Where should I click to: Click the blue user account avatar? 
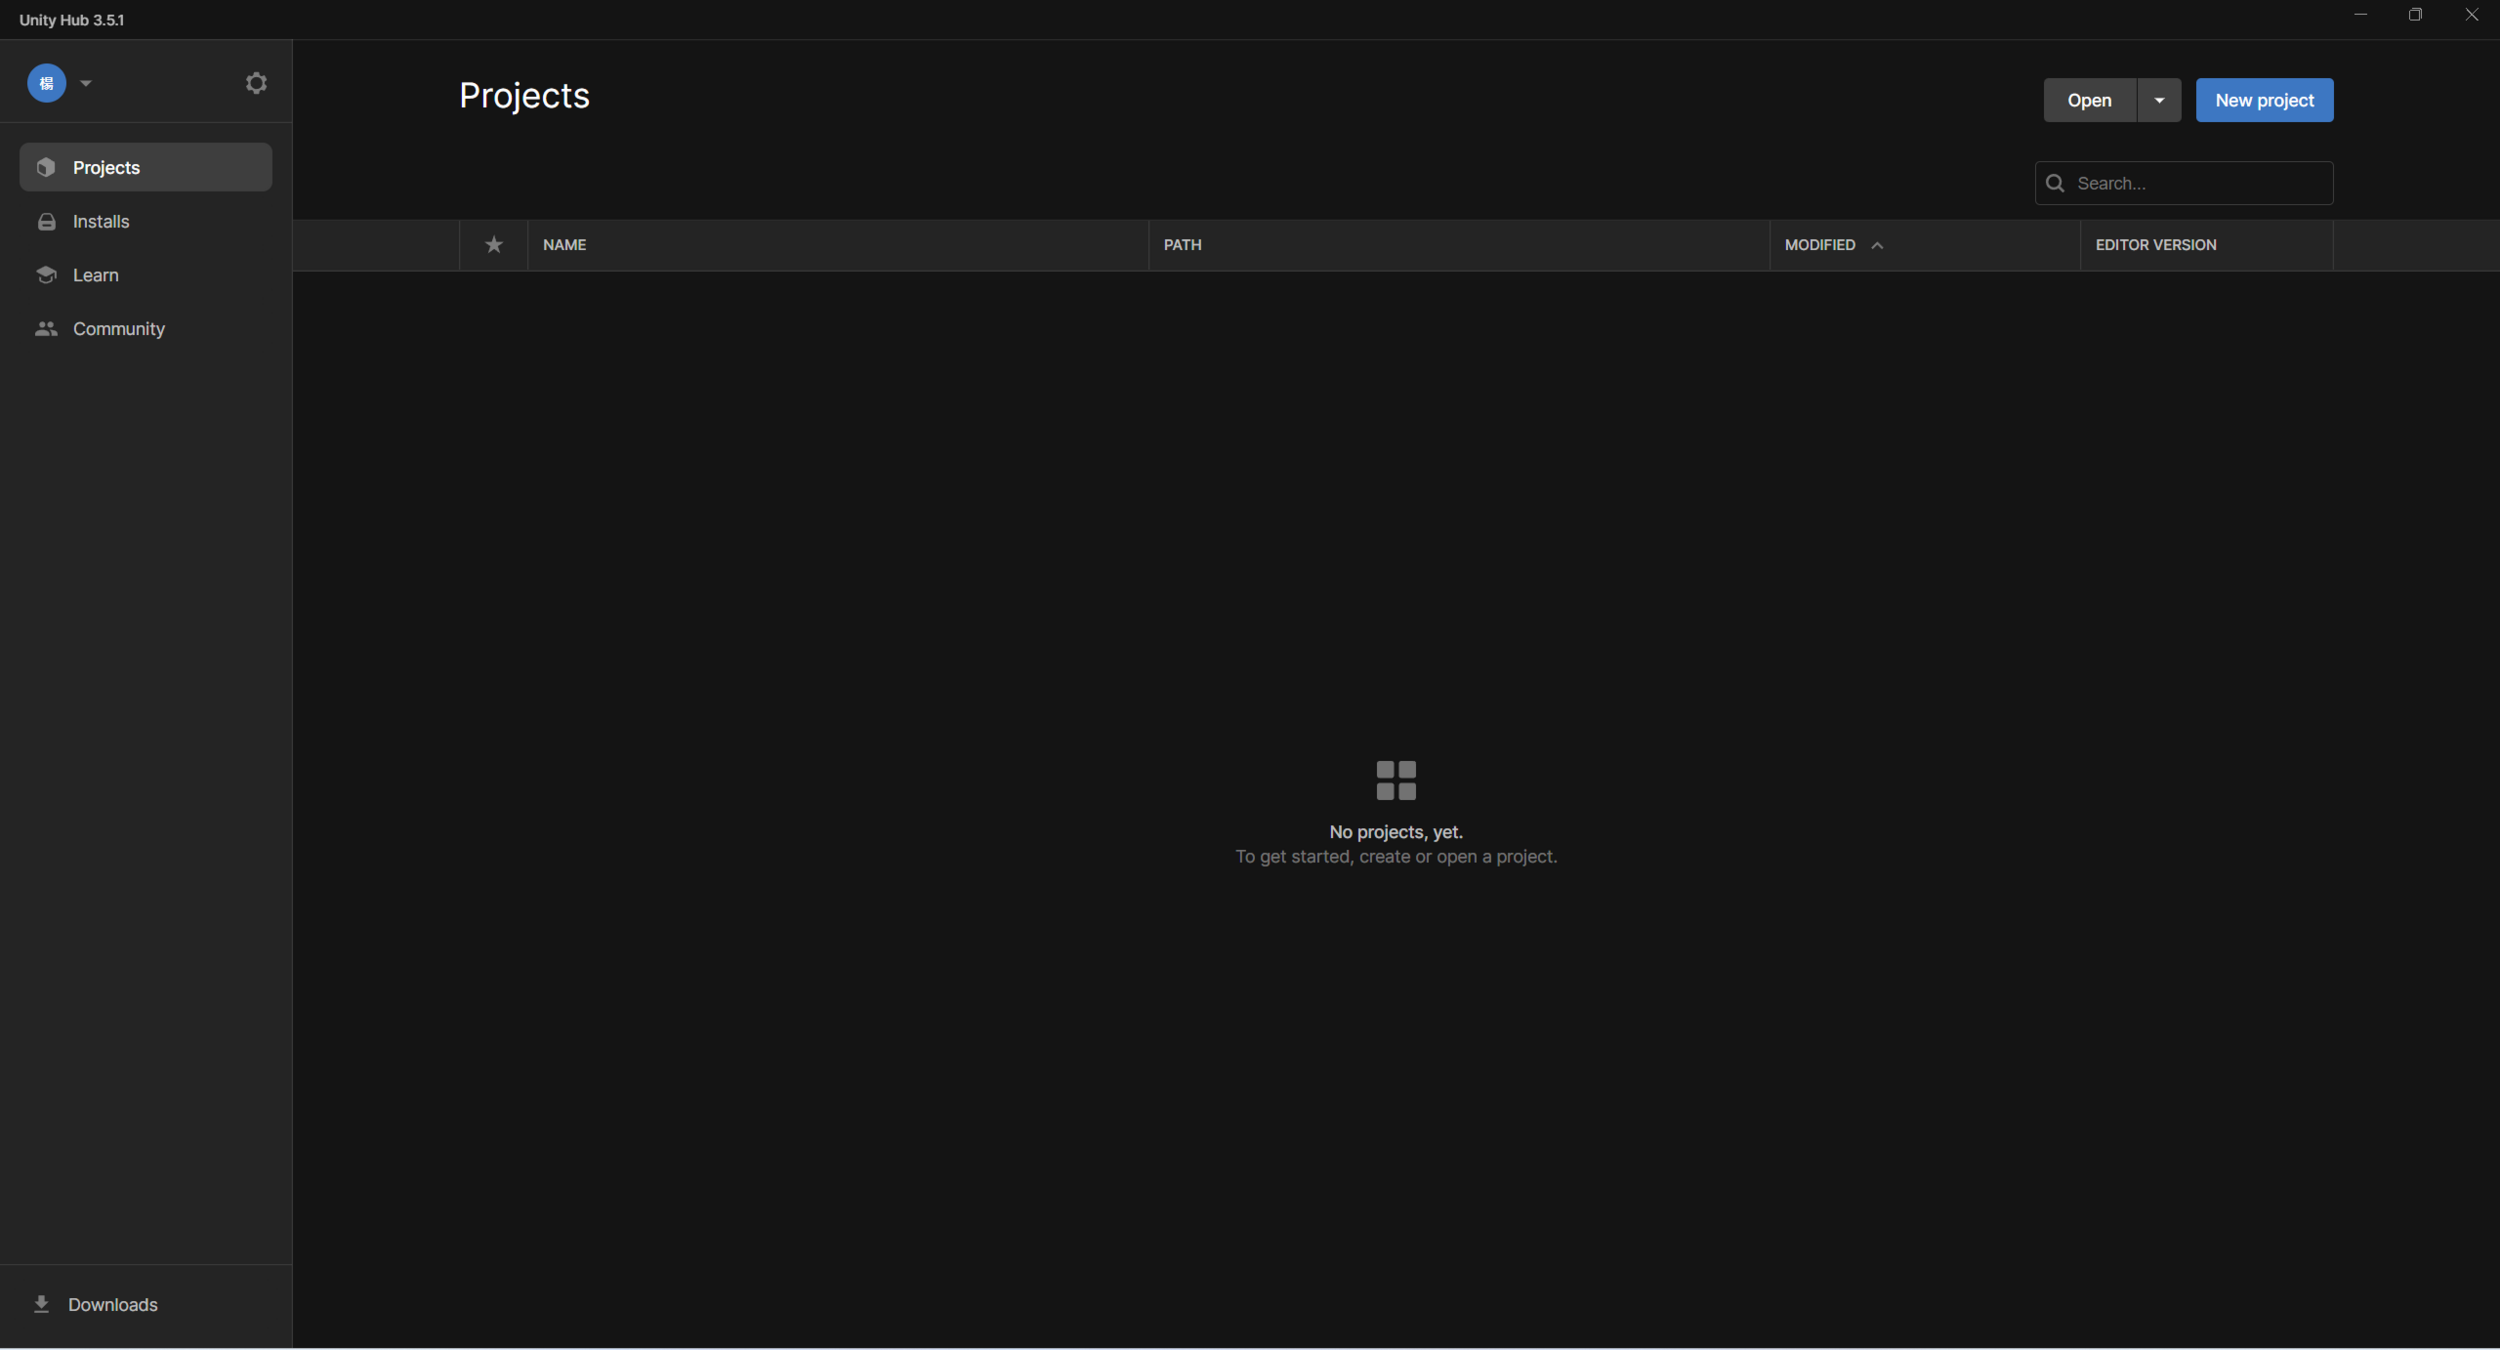point(46,83)
